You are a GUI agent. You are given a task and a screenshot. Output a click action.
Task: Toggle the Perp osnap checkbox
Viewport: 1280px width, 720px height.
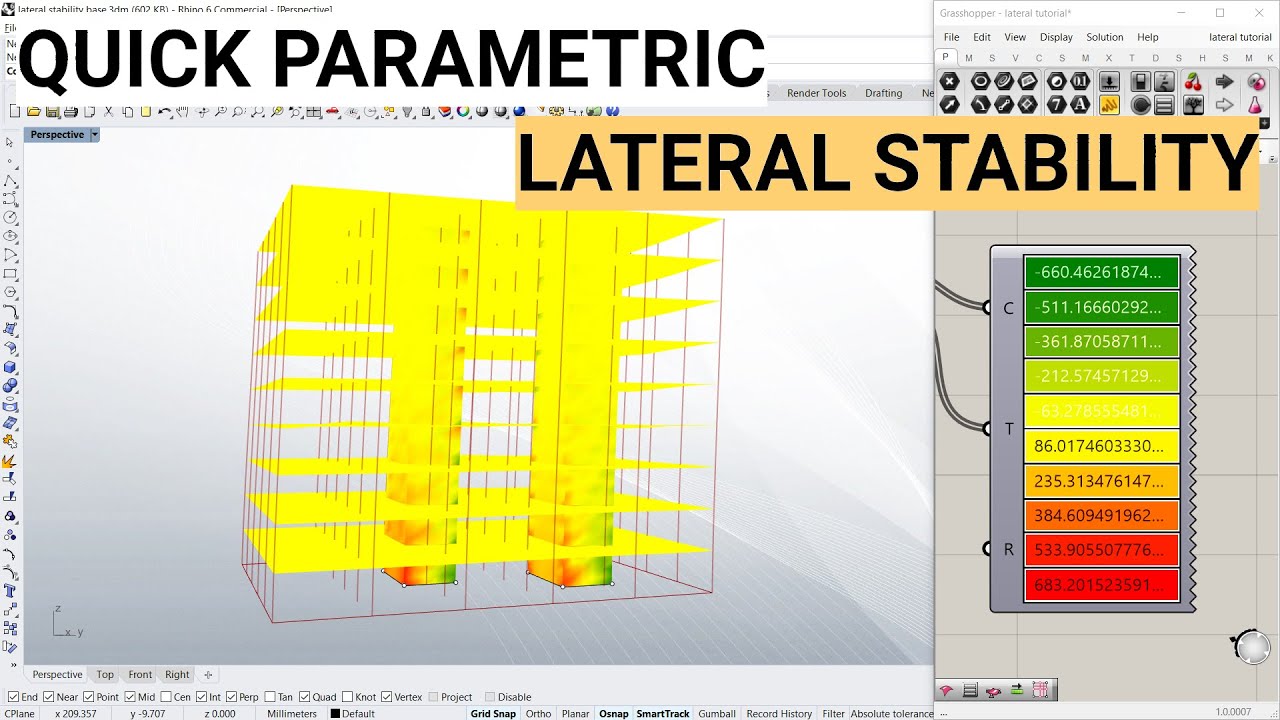click(x=232, y=697)
